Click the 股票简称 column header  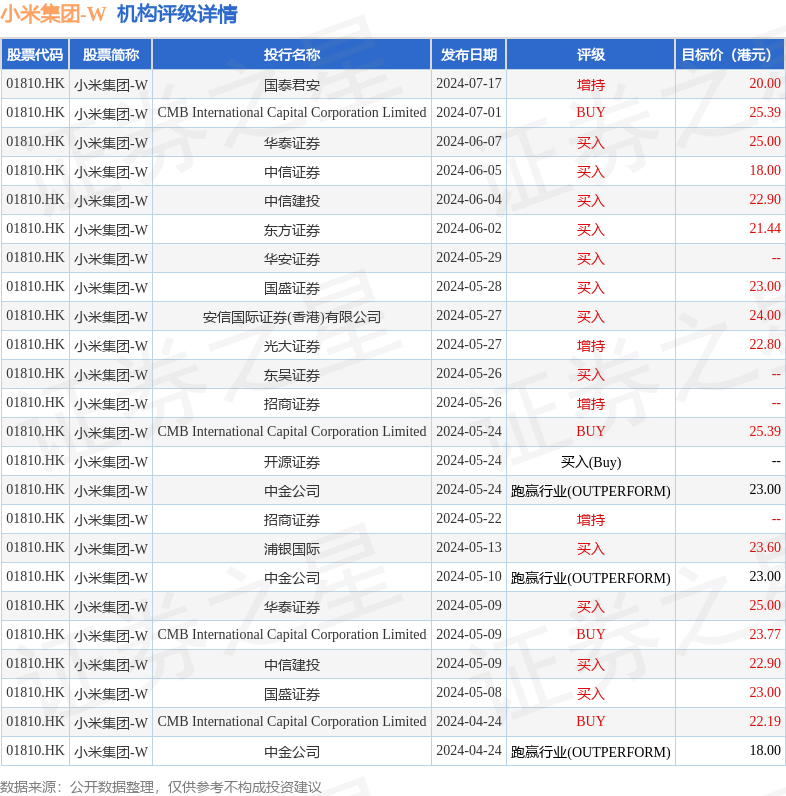point(111,54)
